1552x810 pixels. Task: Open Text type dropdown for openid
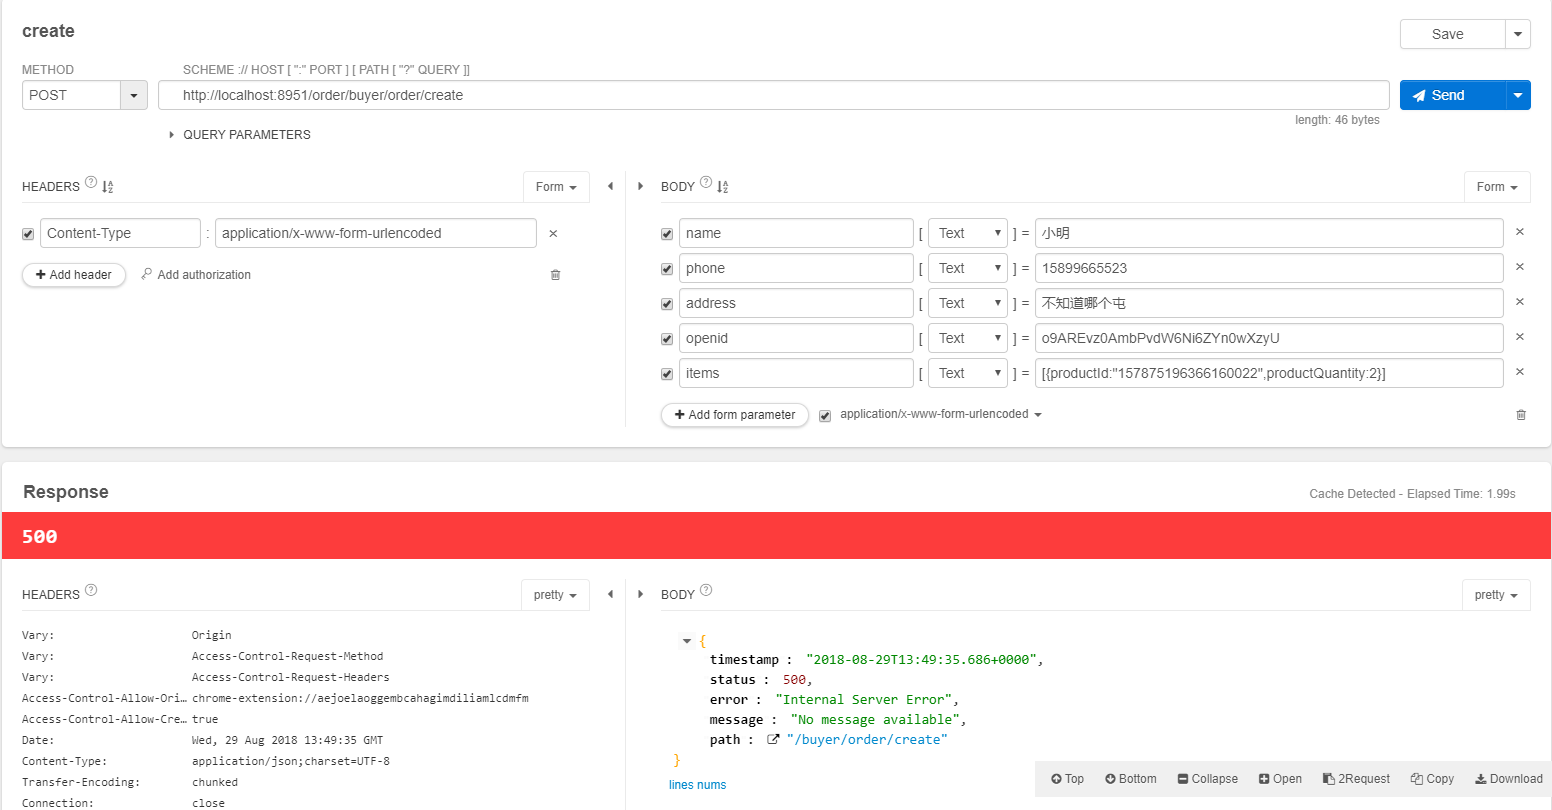click(968, 338)
